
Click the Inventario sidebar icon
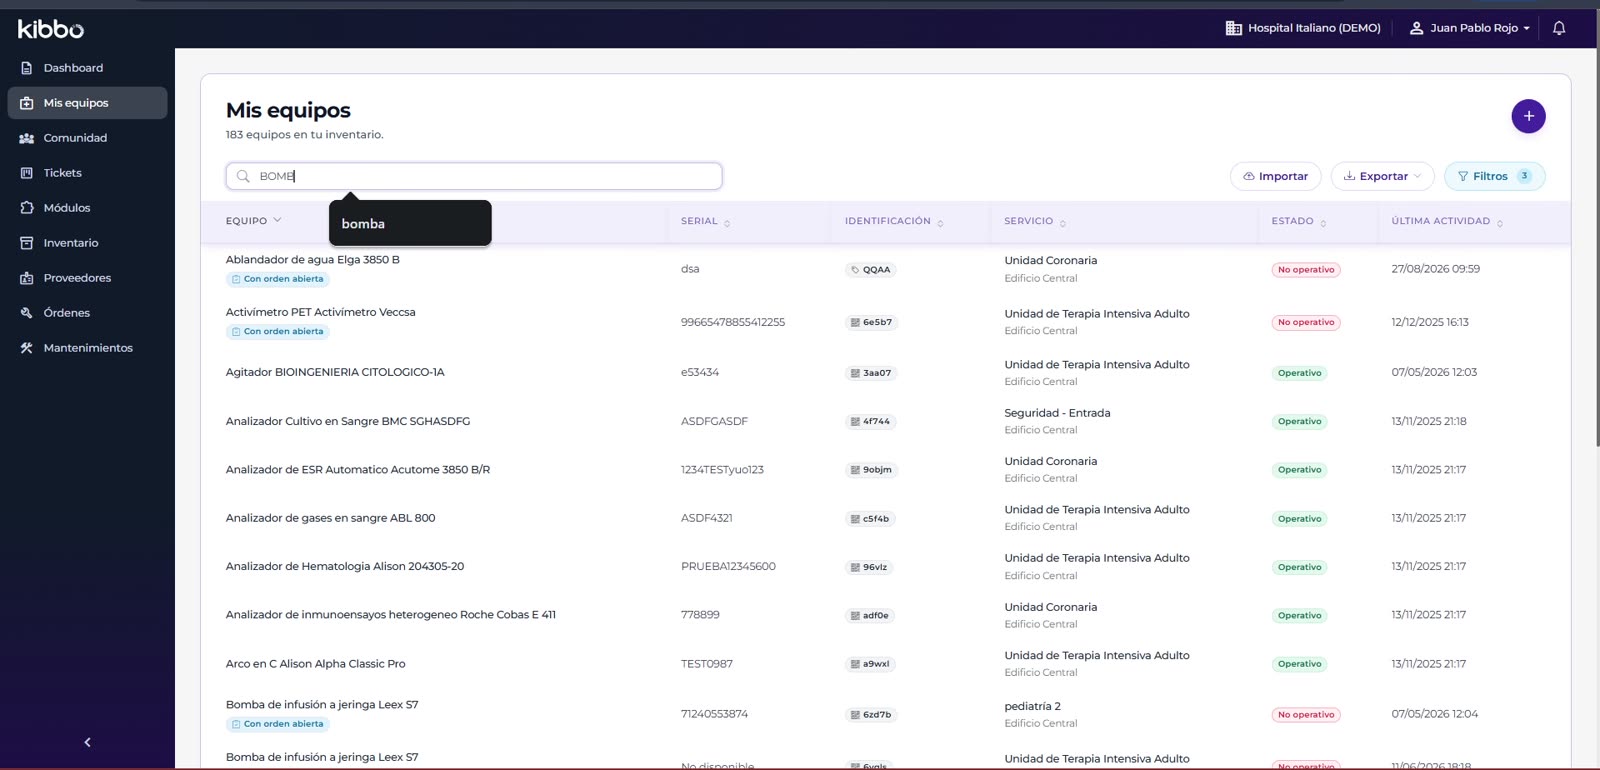27,243
